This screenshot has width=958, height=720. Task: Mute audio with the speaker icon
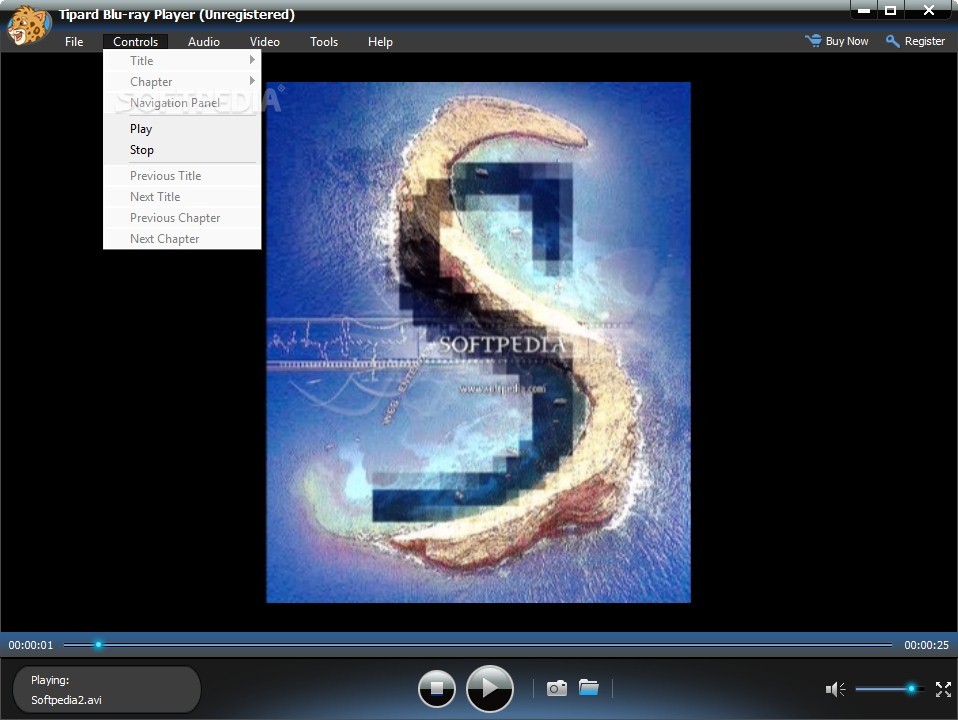(835, 689)
